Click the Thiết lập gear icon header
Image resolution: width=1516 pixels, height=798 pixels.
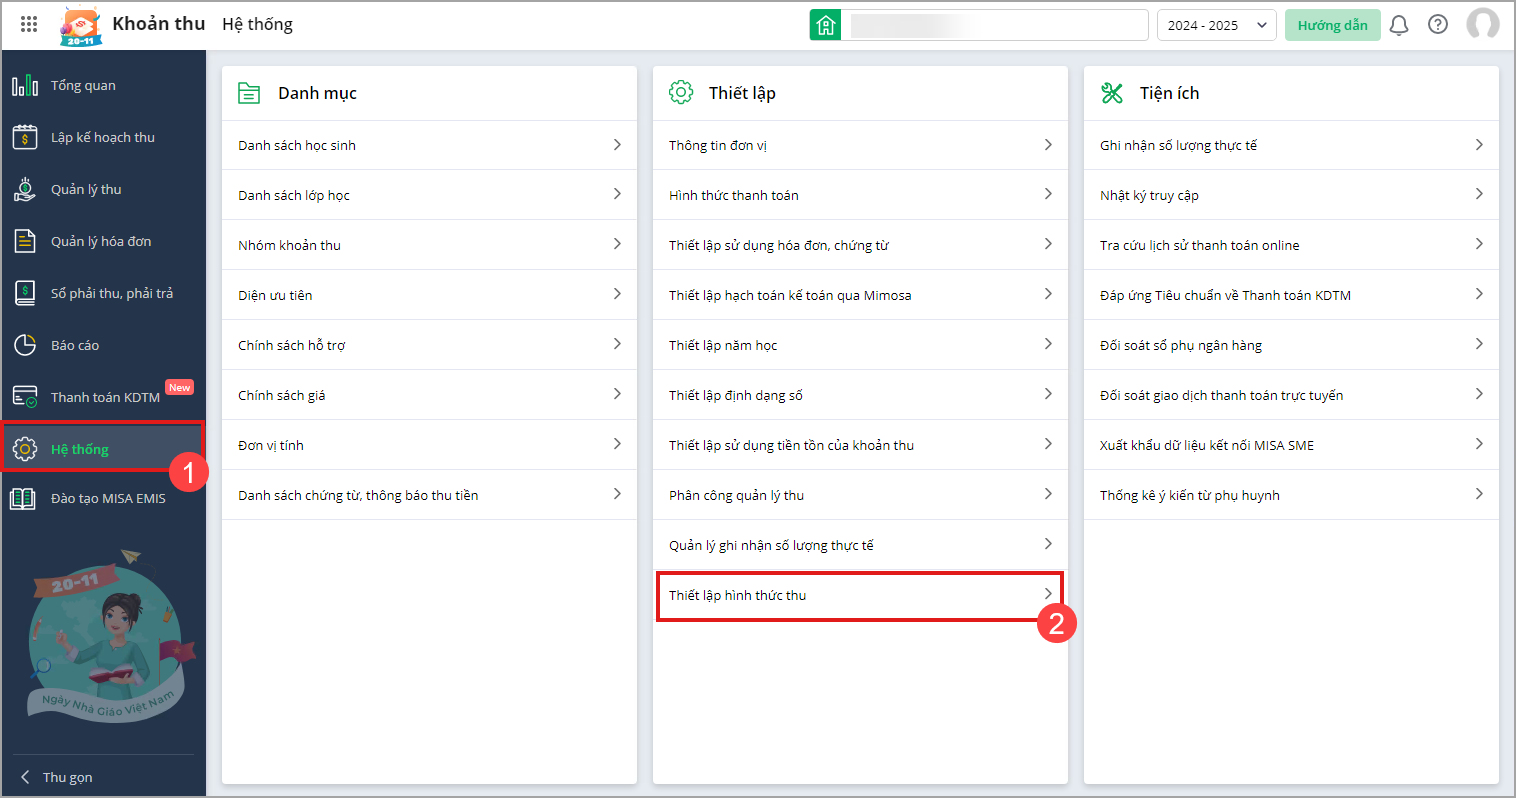pyautogui.click(x=681, y=92)
